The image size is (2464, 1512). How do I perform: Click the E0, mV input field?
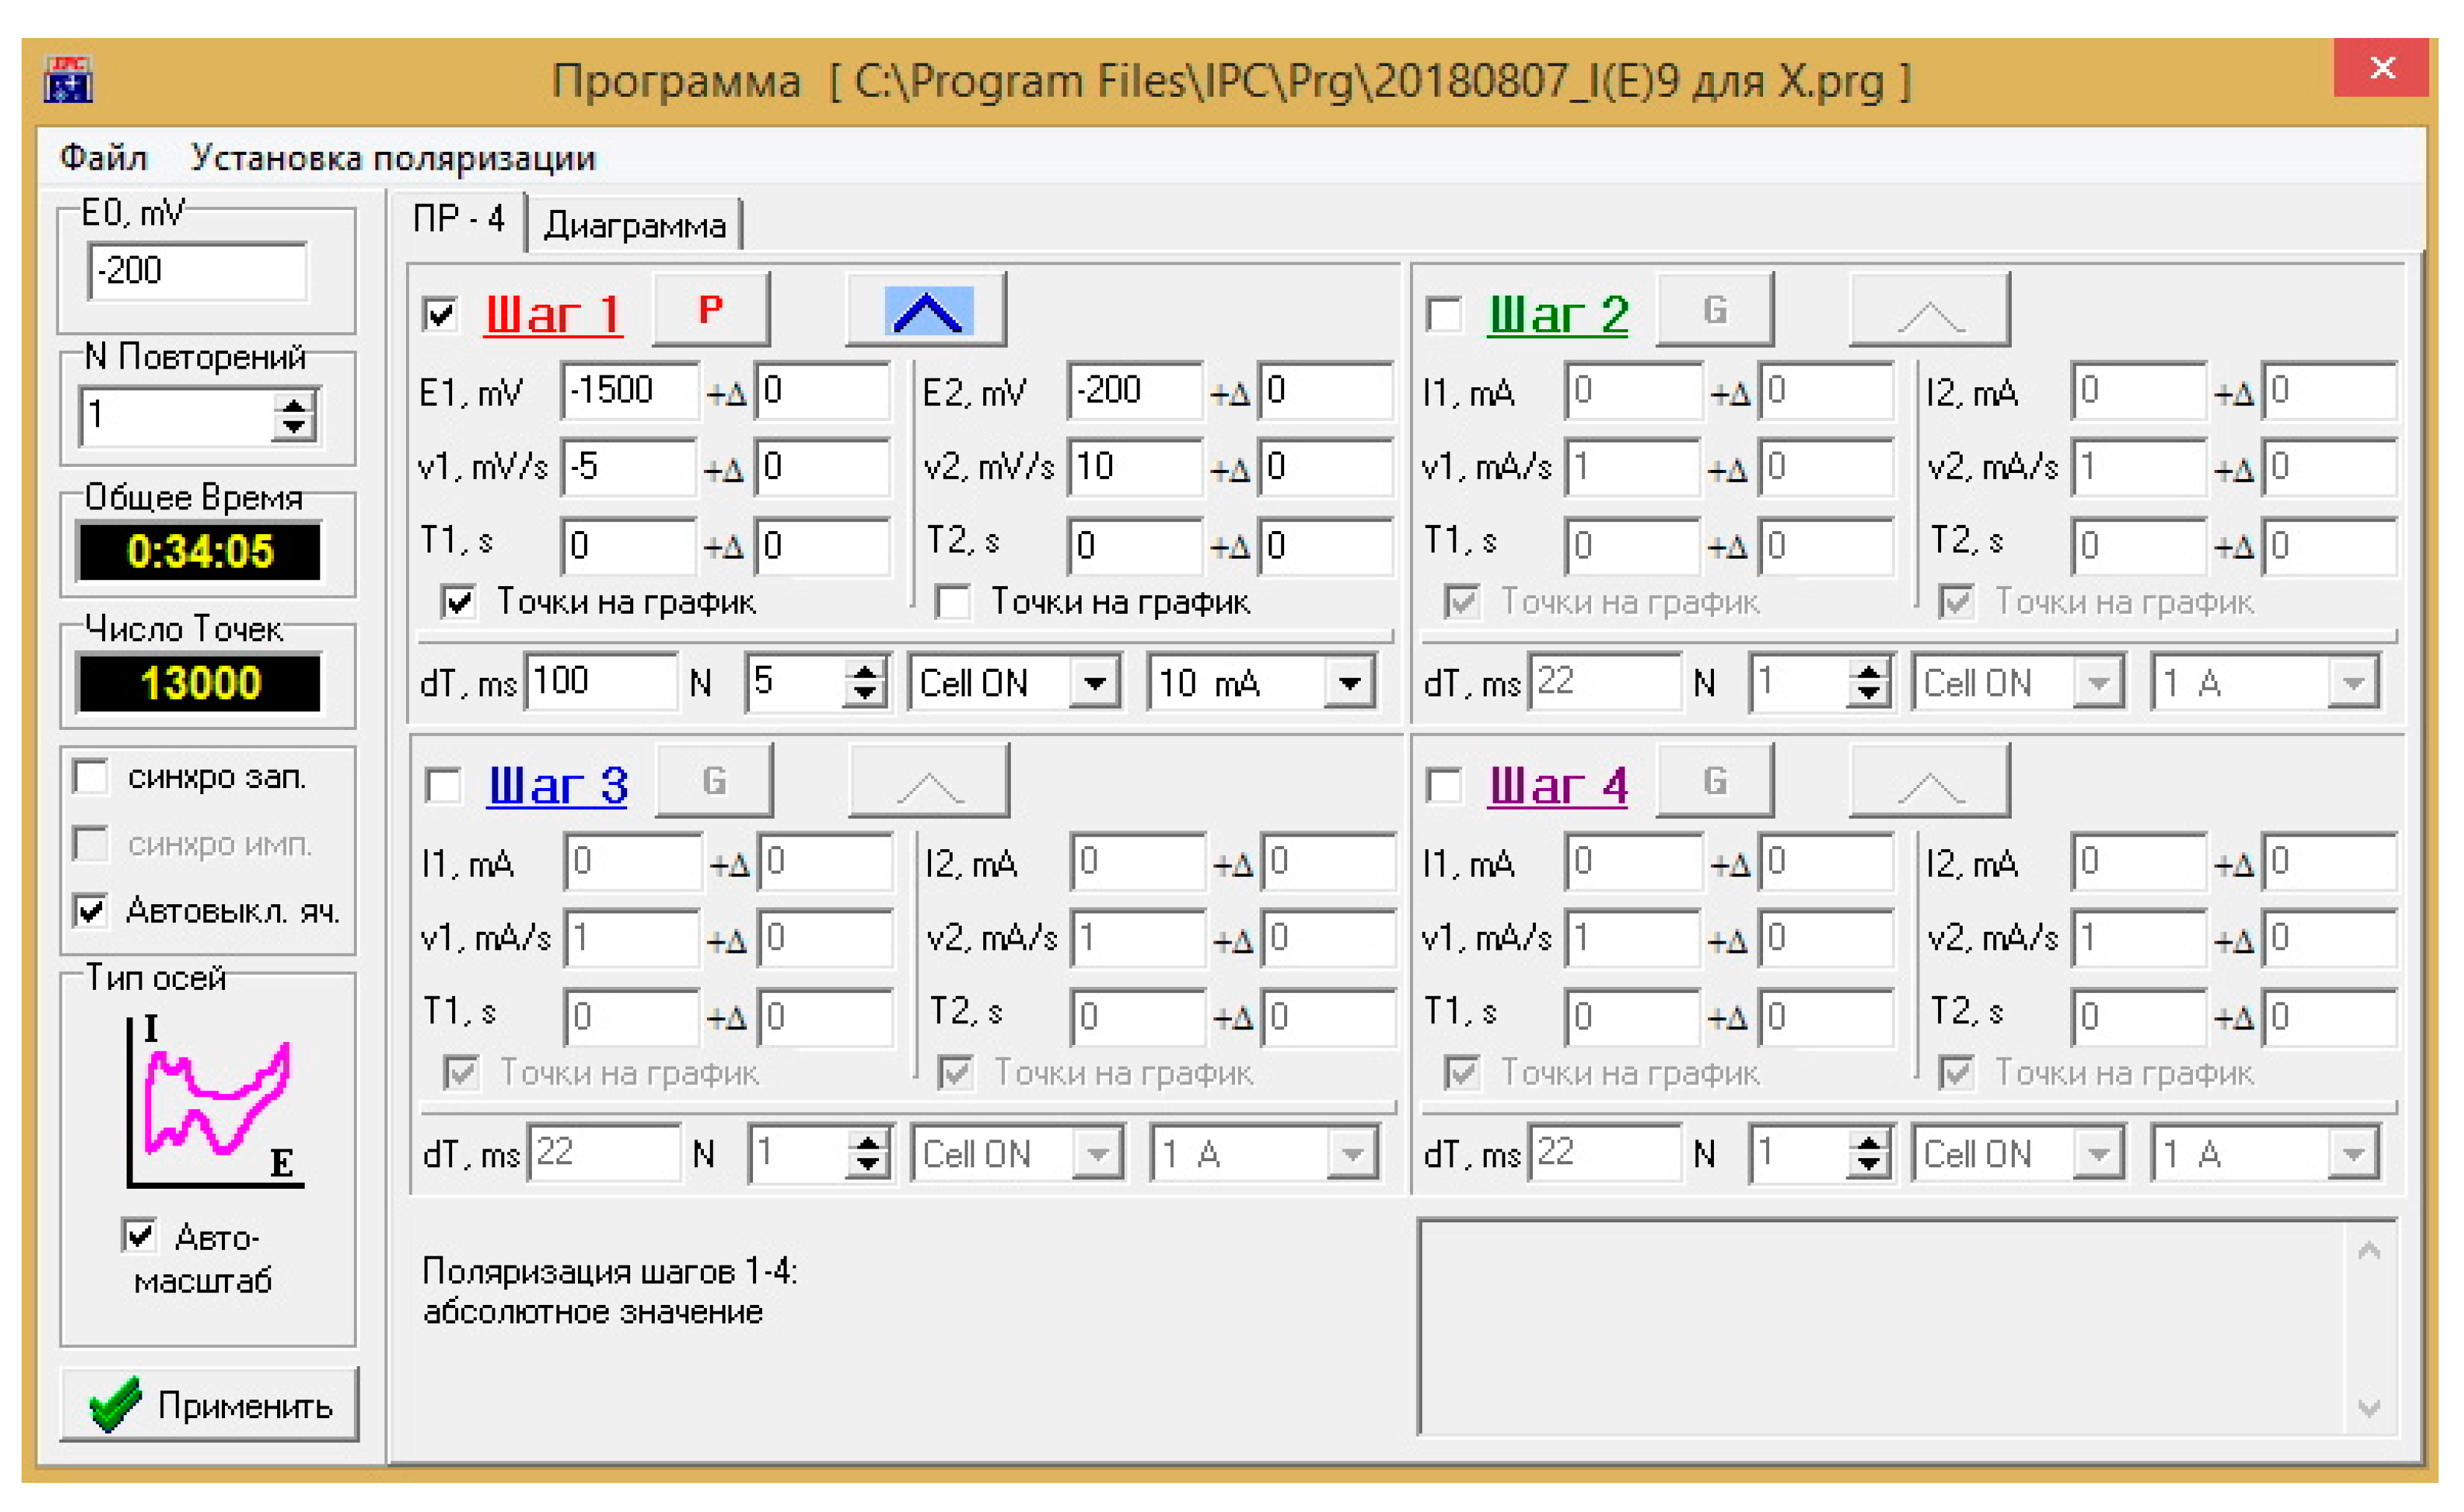(x=197, y=271)
